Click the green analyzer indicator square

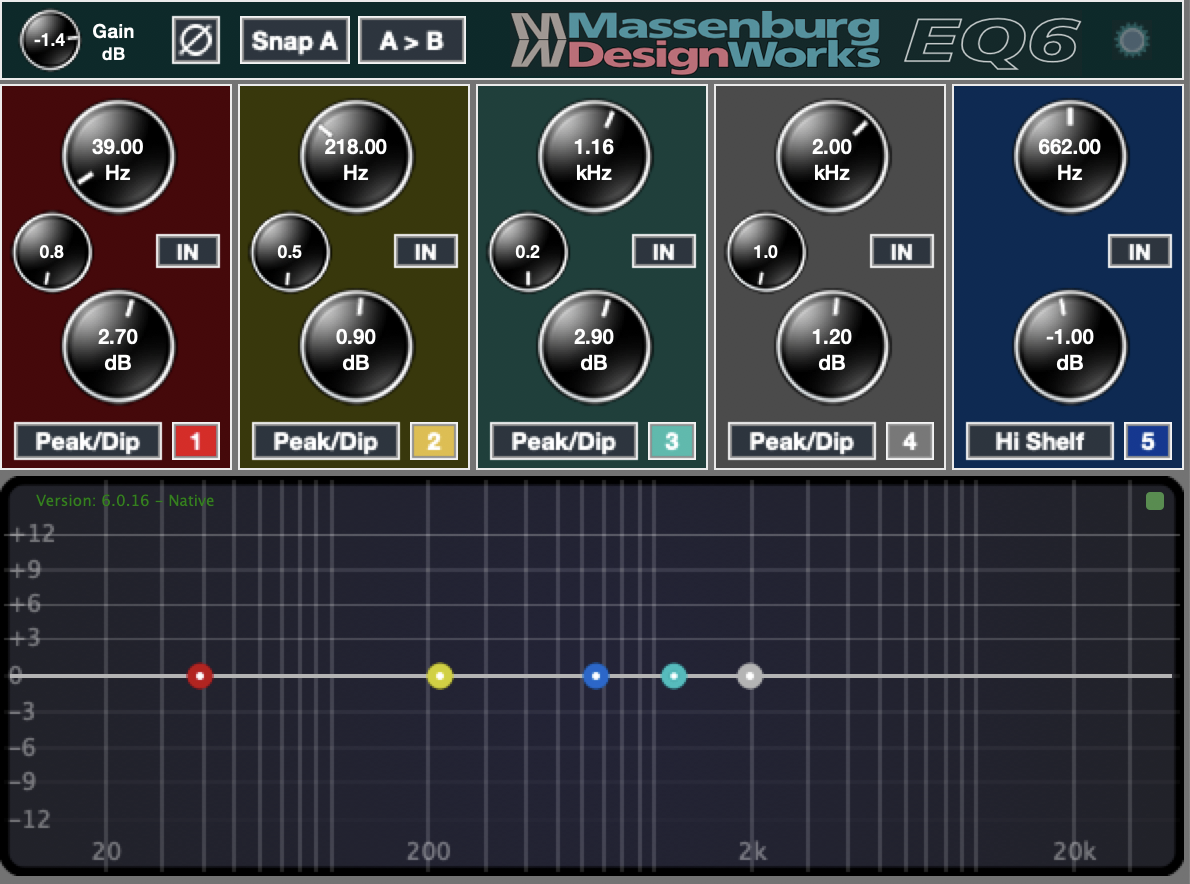pyautogui.click(x=1154, y=501)
